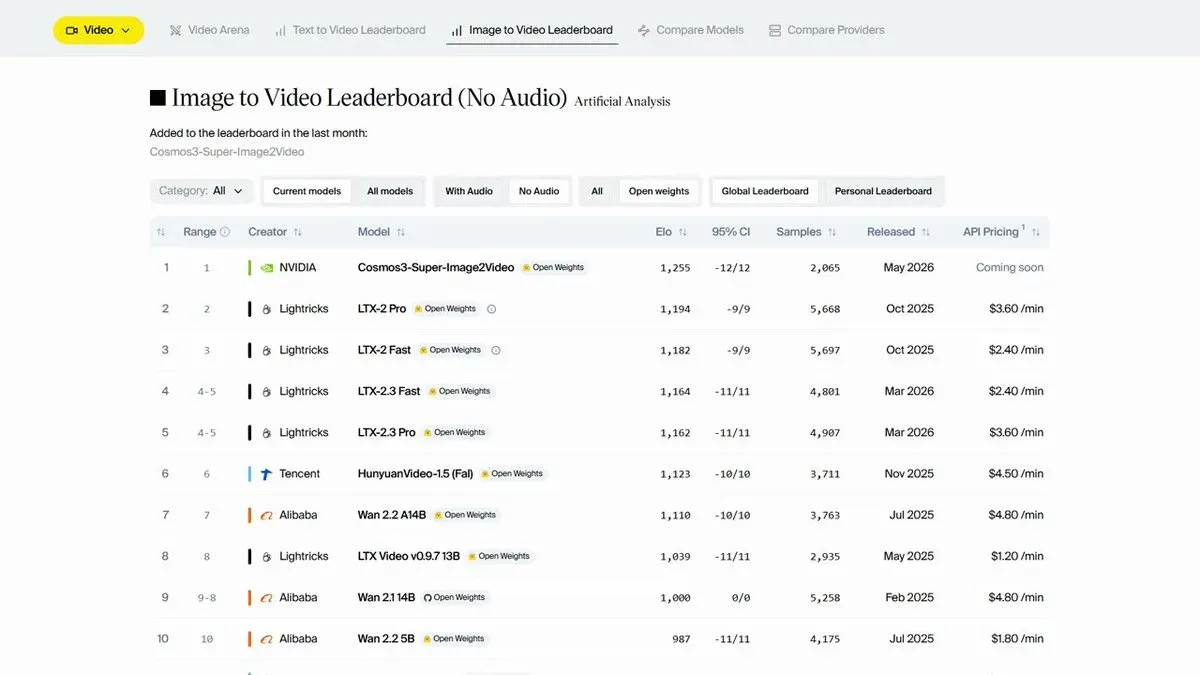Viewport: 1200px width, 675px height.
Task: Sort table by API Pricing arrows
Action: (x=1036, y=232)
